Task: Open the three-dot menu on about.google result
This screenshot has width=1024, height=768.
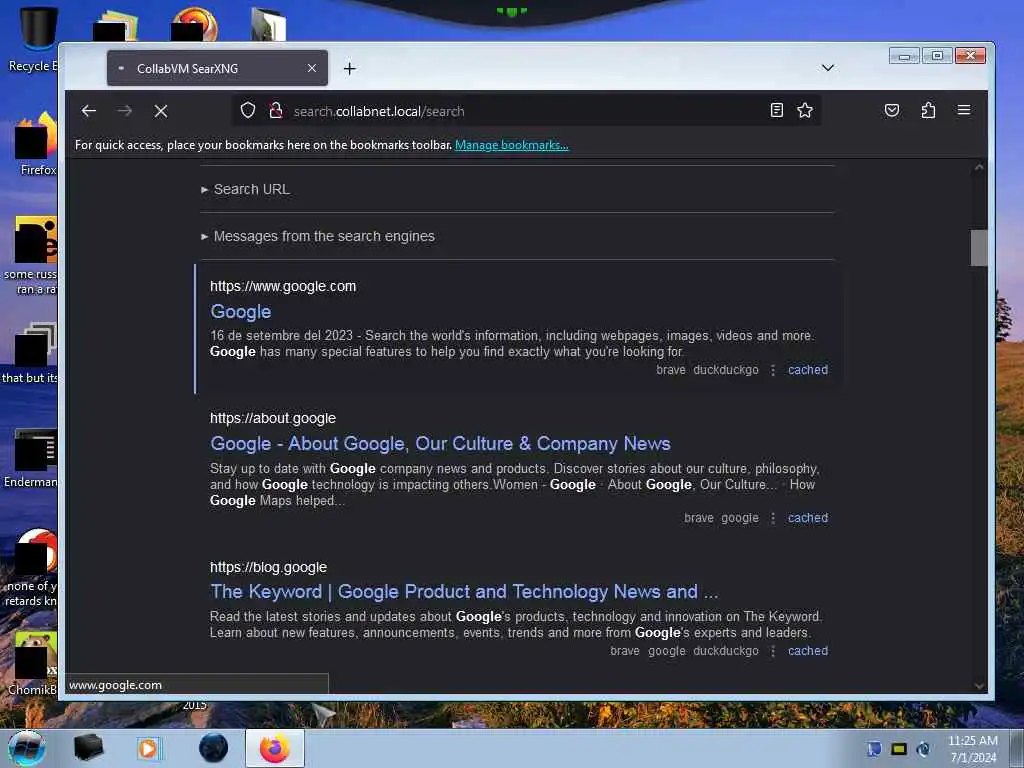Action: 773,519
